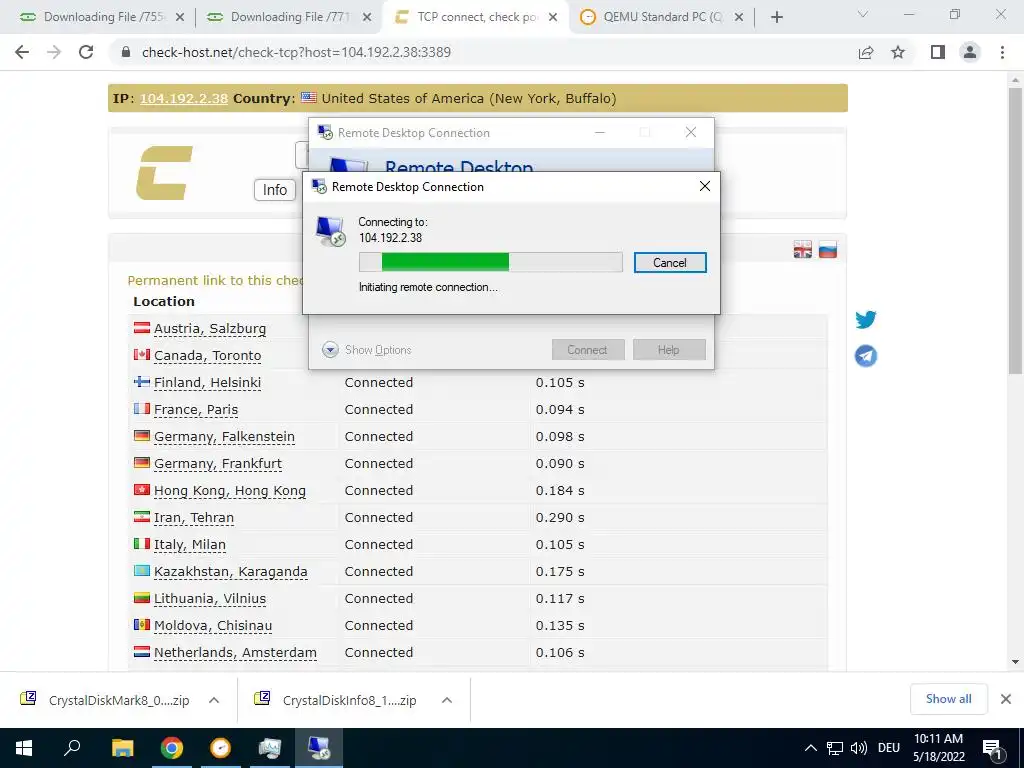Click the Germany, Frankfurt location link
Image resolution: width=1024 pixels, height=768 pixels.
[217, 464]
